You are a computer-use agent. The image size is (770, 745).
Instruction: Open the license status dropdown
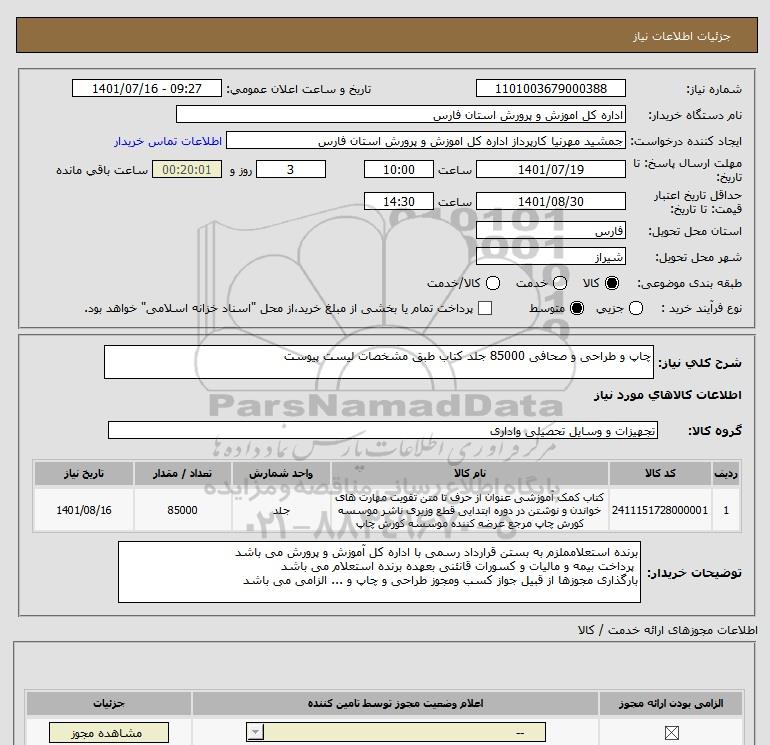click(396, 732)
